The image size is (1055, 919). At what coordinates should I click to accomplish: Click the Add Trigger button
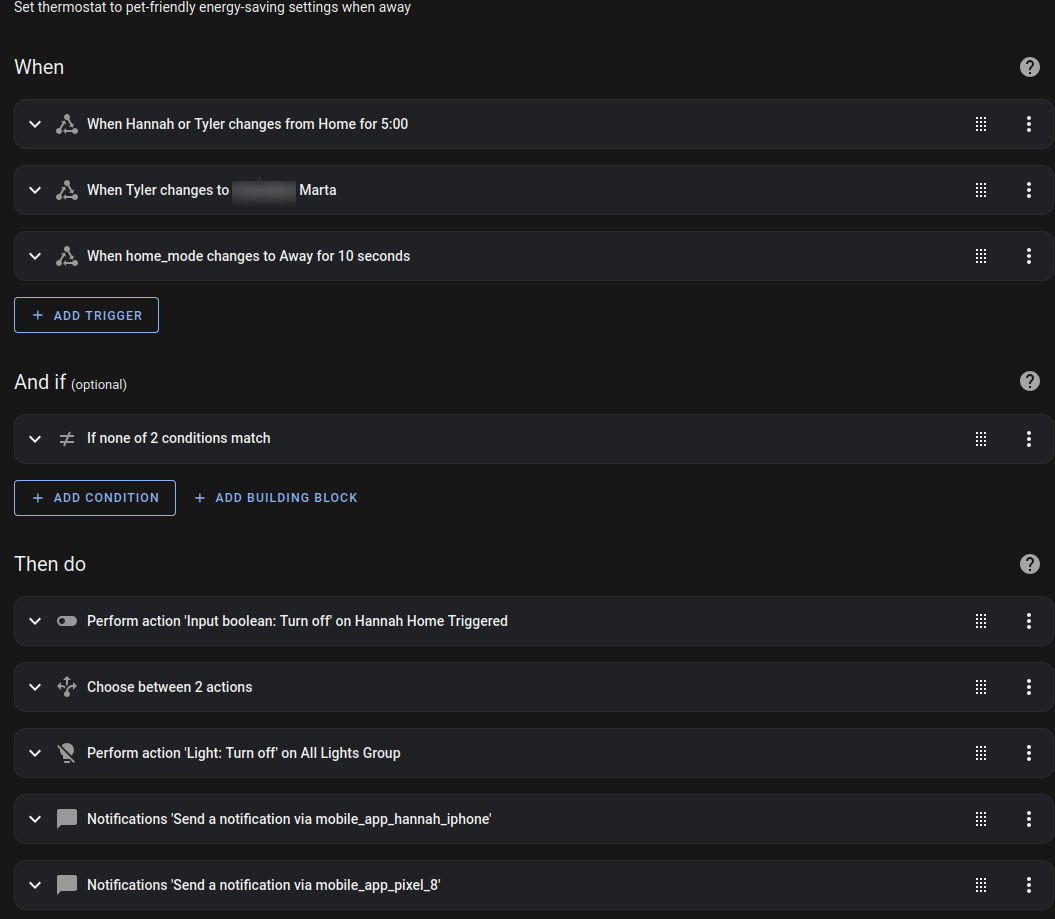point(86,315)
